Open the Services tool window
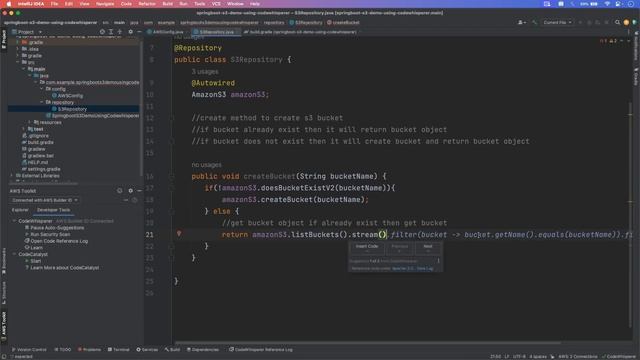Viewport: 640px width, 360px height. [x=147, y=350]
